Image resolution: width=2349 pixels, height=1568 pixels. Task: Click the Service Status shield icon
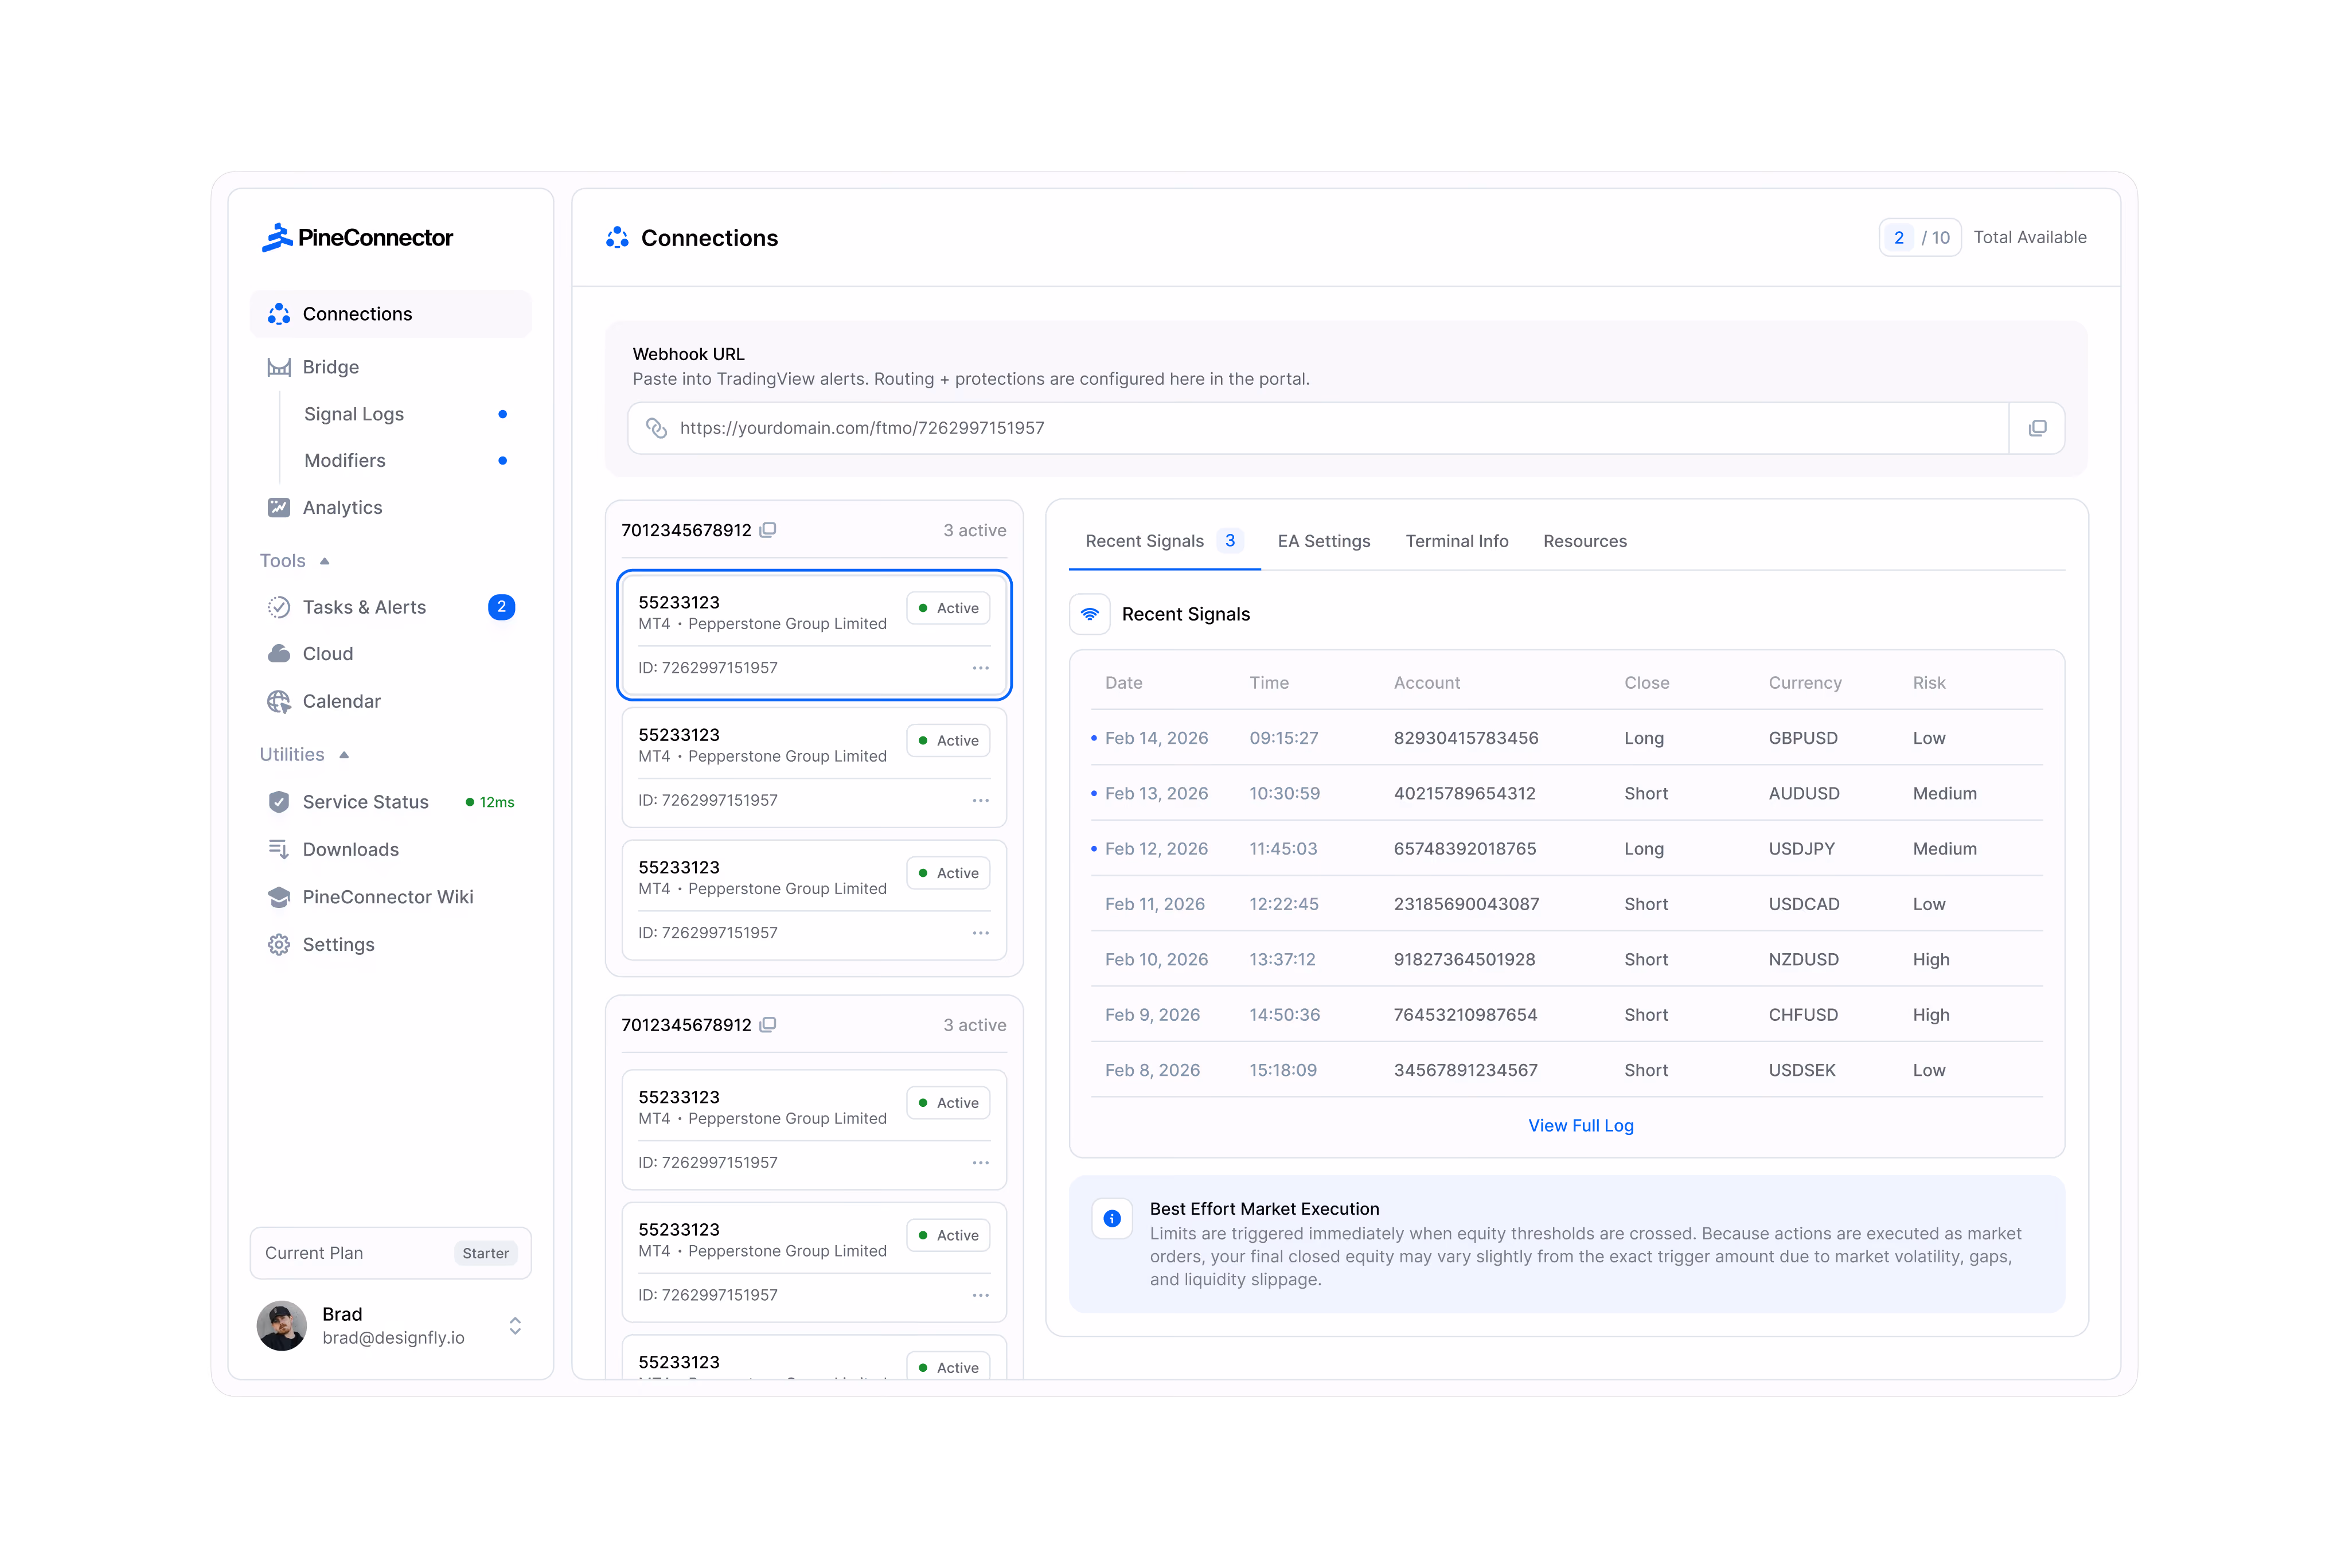pyautogui.click(x=279, y=802)
